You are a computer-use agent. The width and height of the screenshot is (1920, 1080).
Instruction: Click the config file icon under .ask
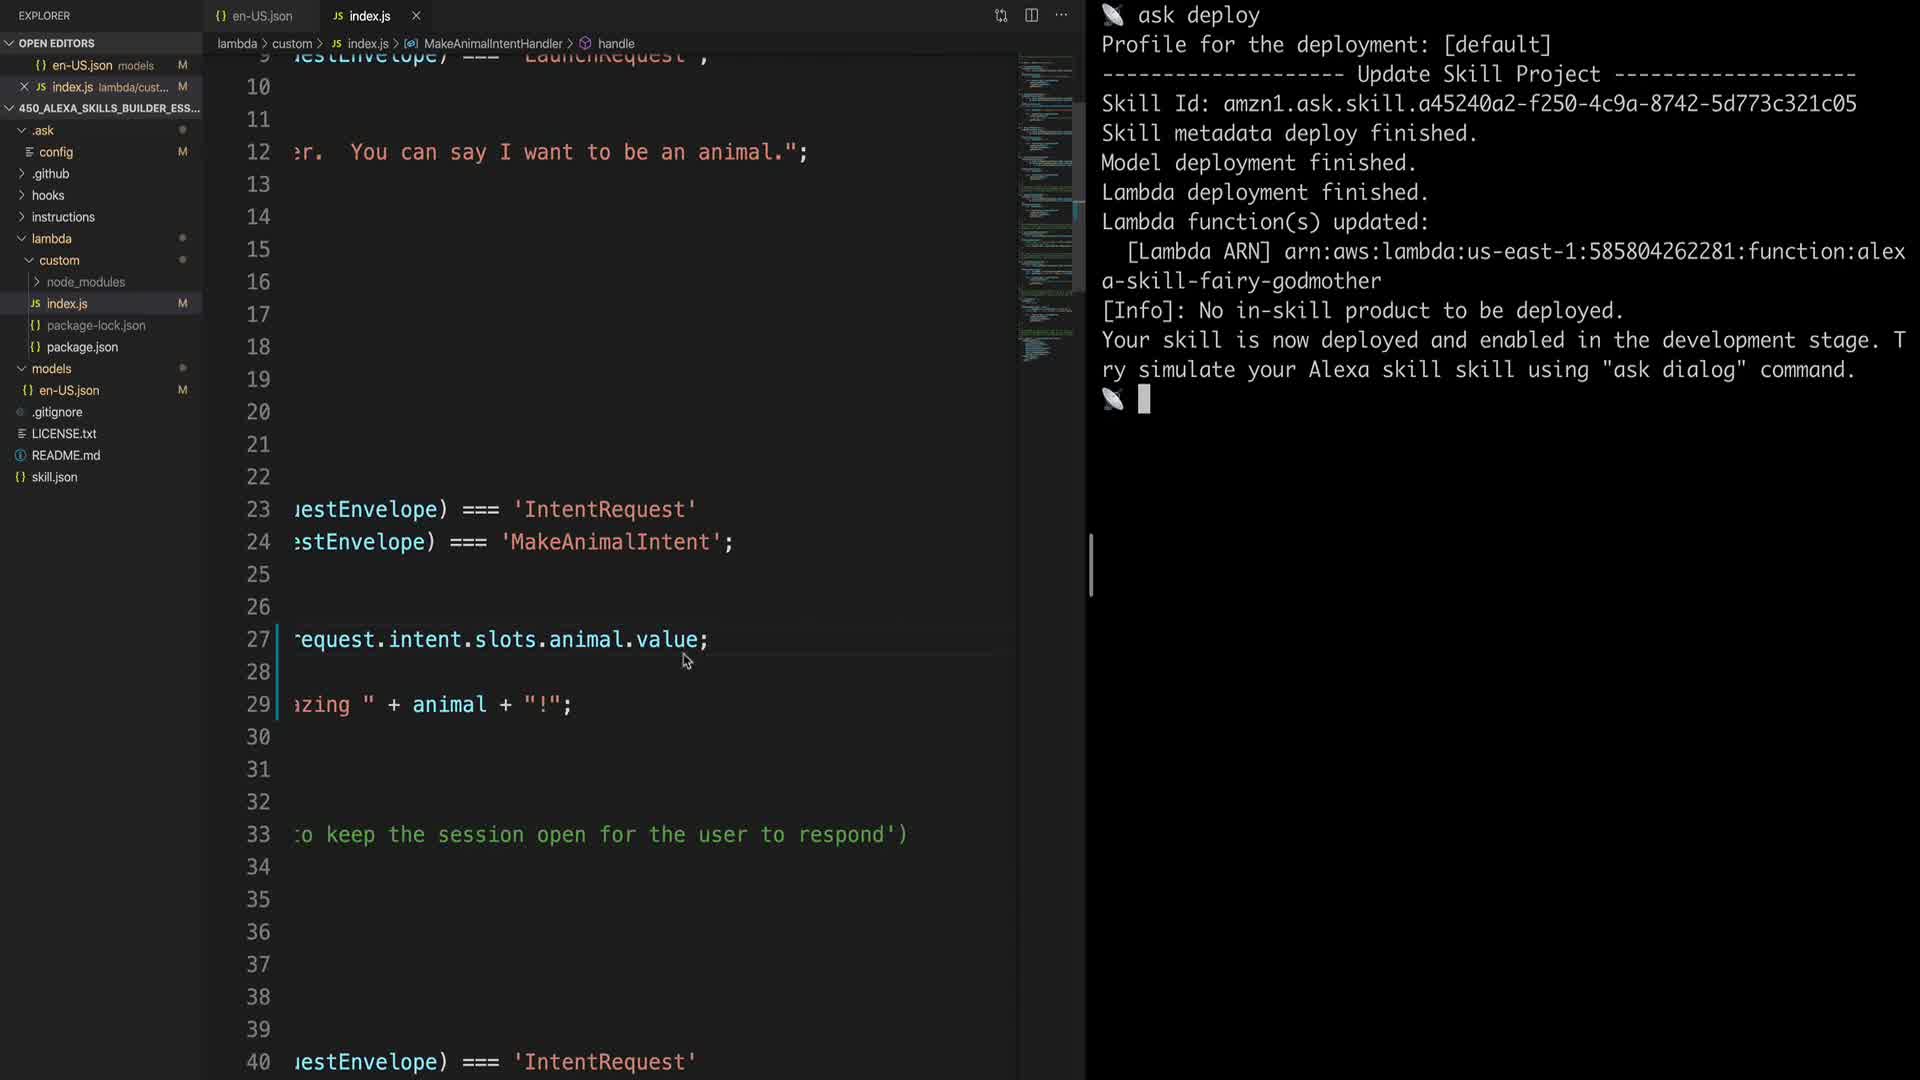(x=29, y=152)
